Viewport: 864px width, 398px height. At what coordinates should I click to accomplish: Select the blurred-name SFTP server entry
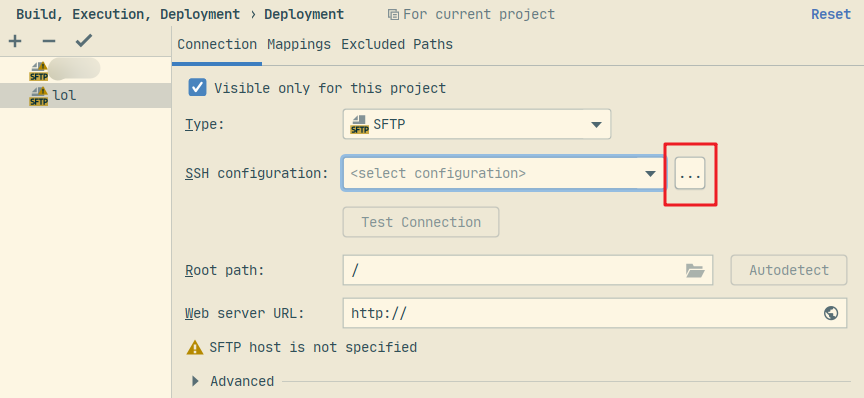tap(85, 70)
